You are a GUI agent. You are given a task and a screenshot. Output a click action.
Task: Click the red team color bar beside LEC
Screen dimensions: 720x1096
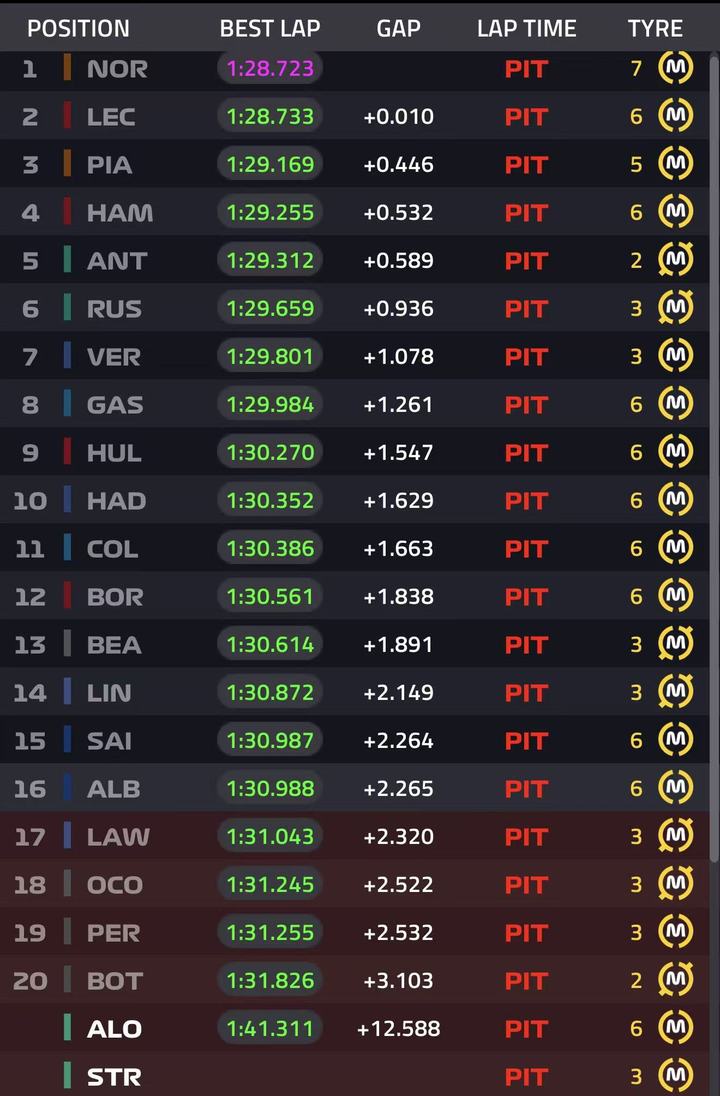67,116
